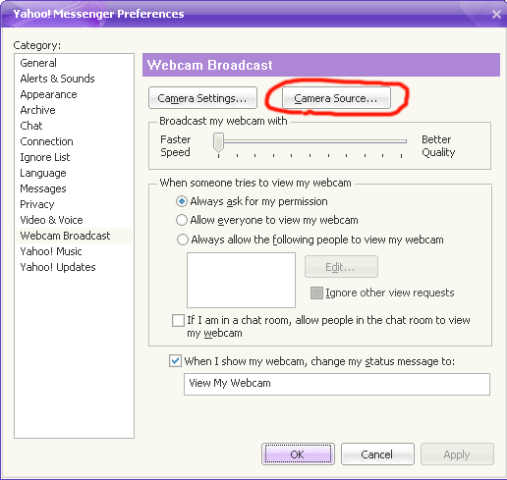Open Camera Settings dialog

tap(203, 98)
